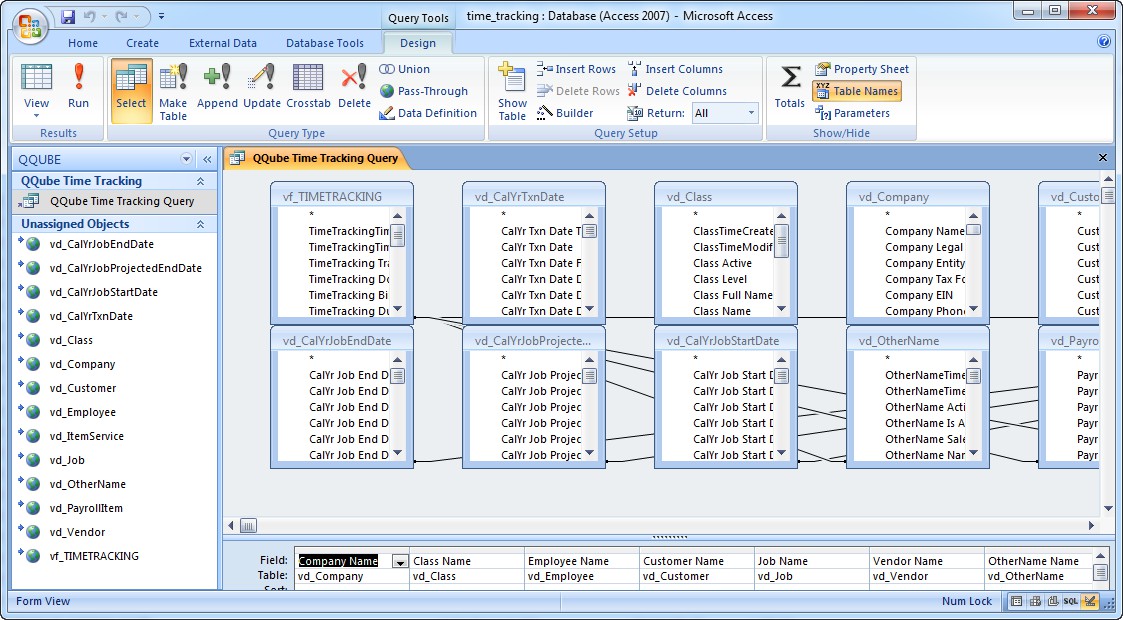
Task: Click the vd_Vendor table cell
Action: [x=927, y=576]
